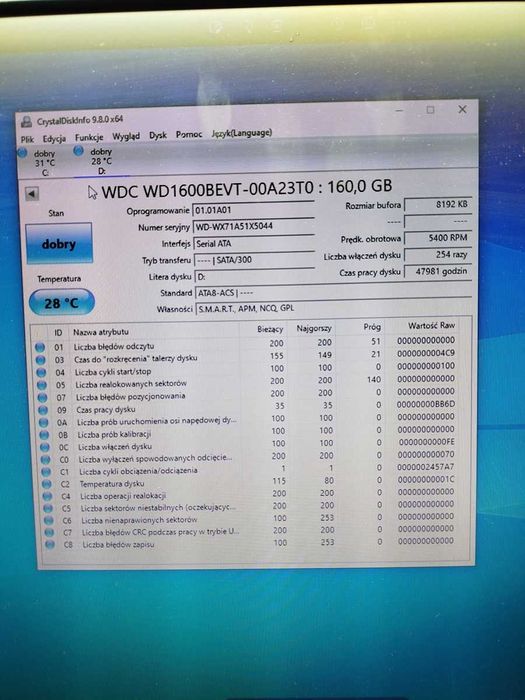The height and width of the screenshot is (700, 525).
Task: Click status dot of 04 Liczba cykli start/stop
Action: coord(41,372)
